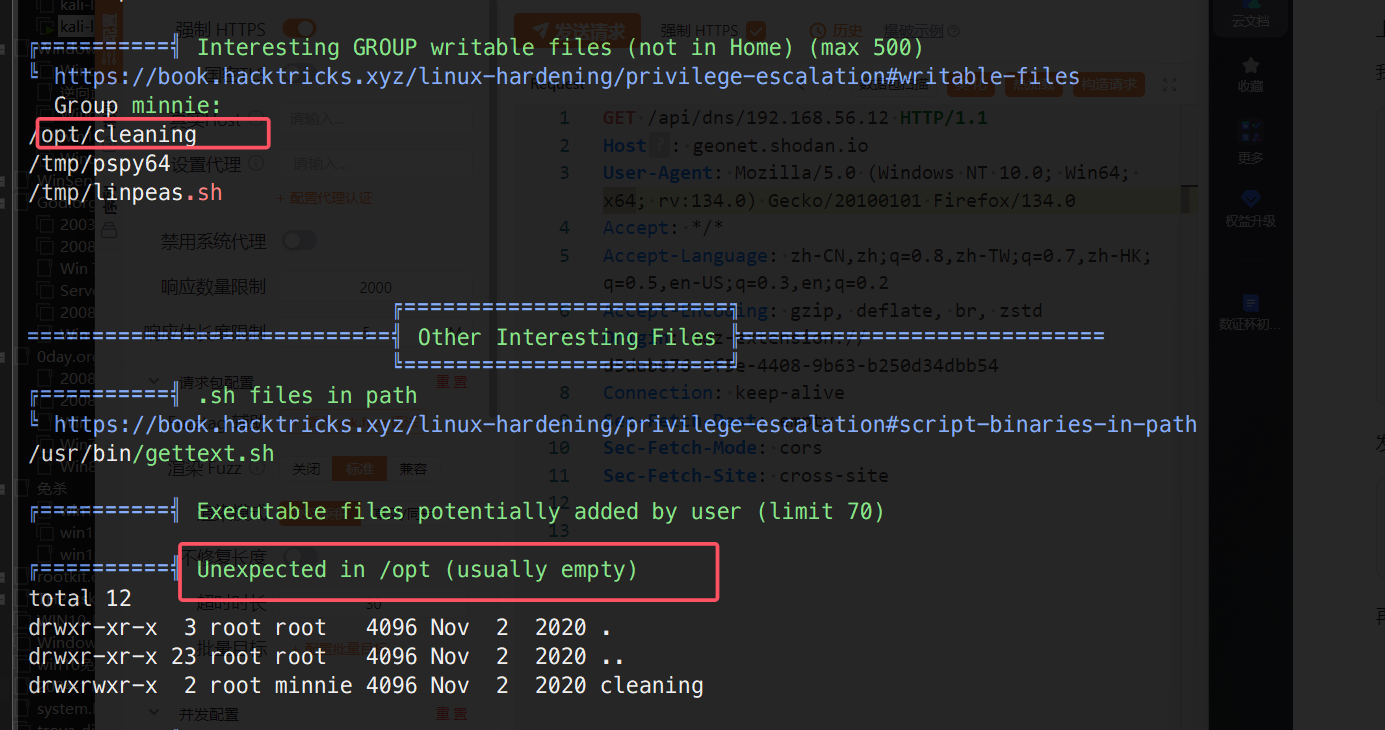
Task: Click the request editor vertical scrollbar
Action: [1187, 200]
